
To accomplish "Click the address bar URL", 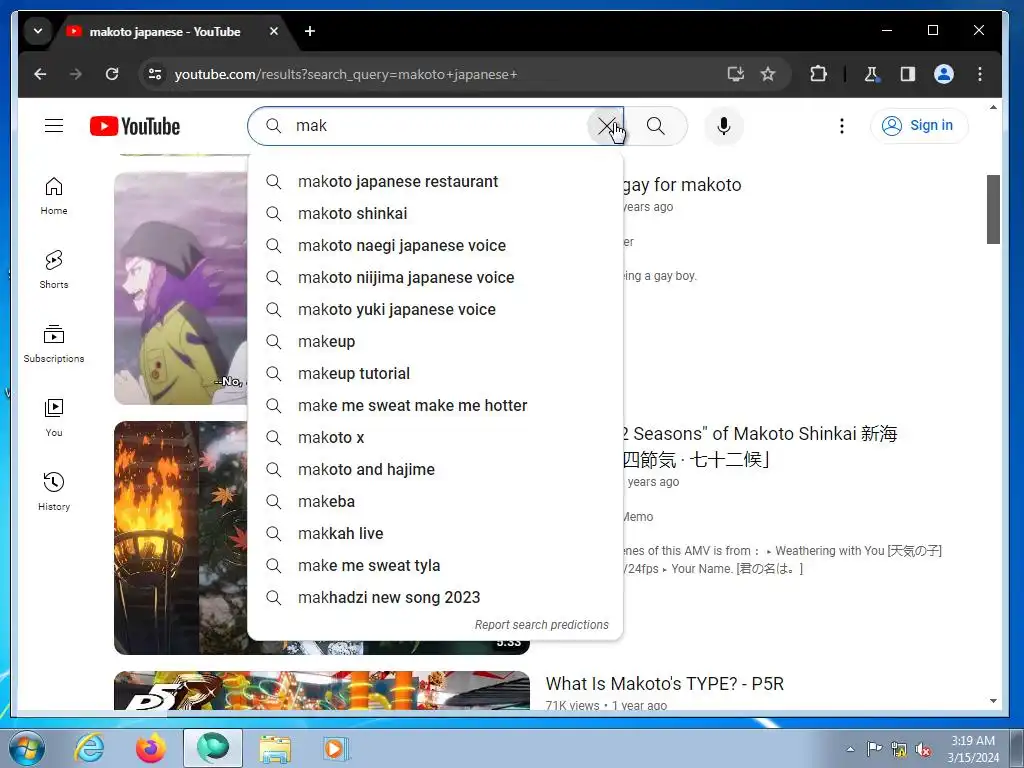I will [345, 74].
